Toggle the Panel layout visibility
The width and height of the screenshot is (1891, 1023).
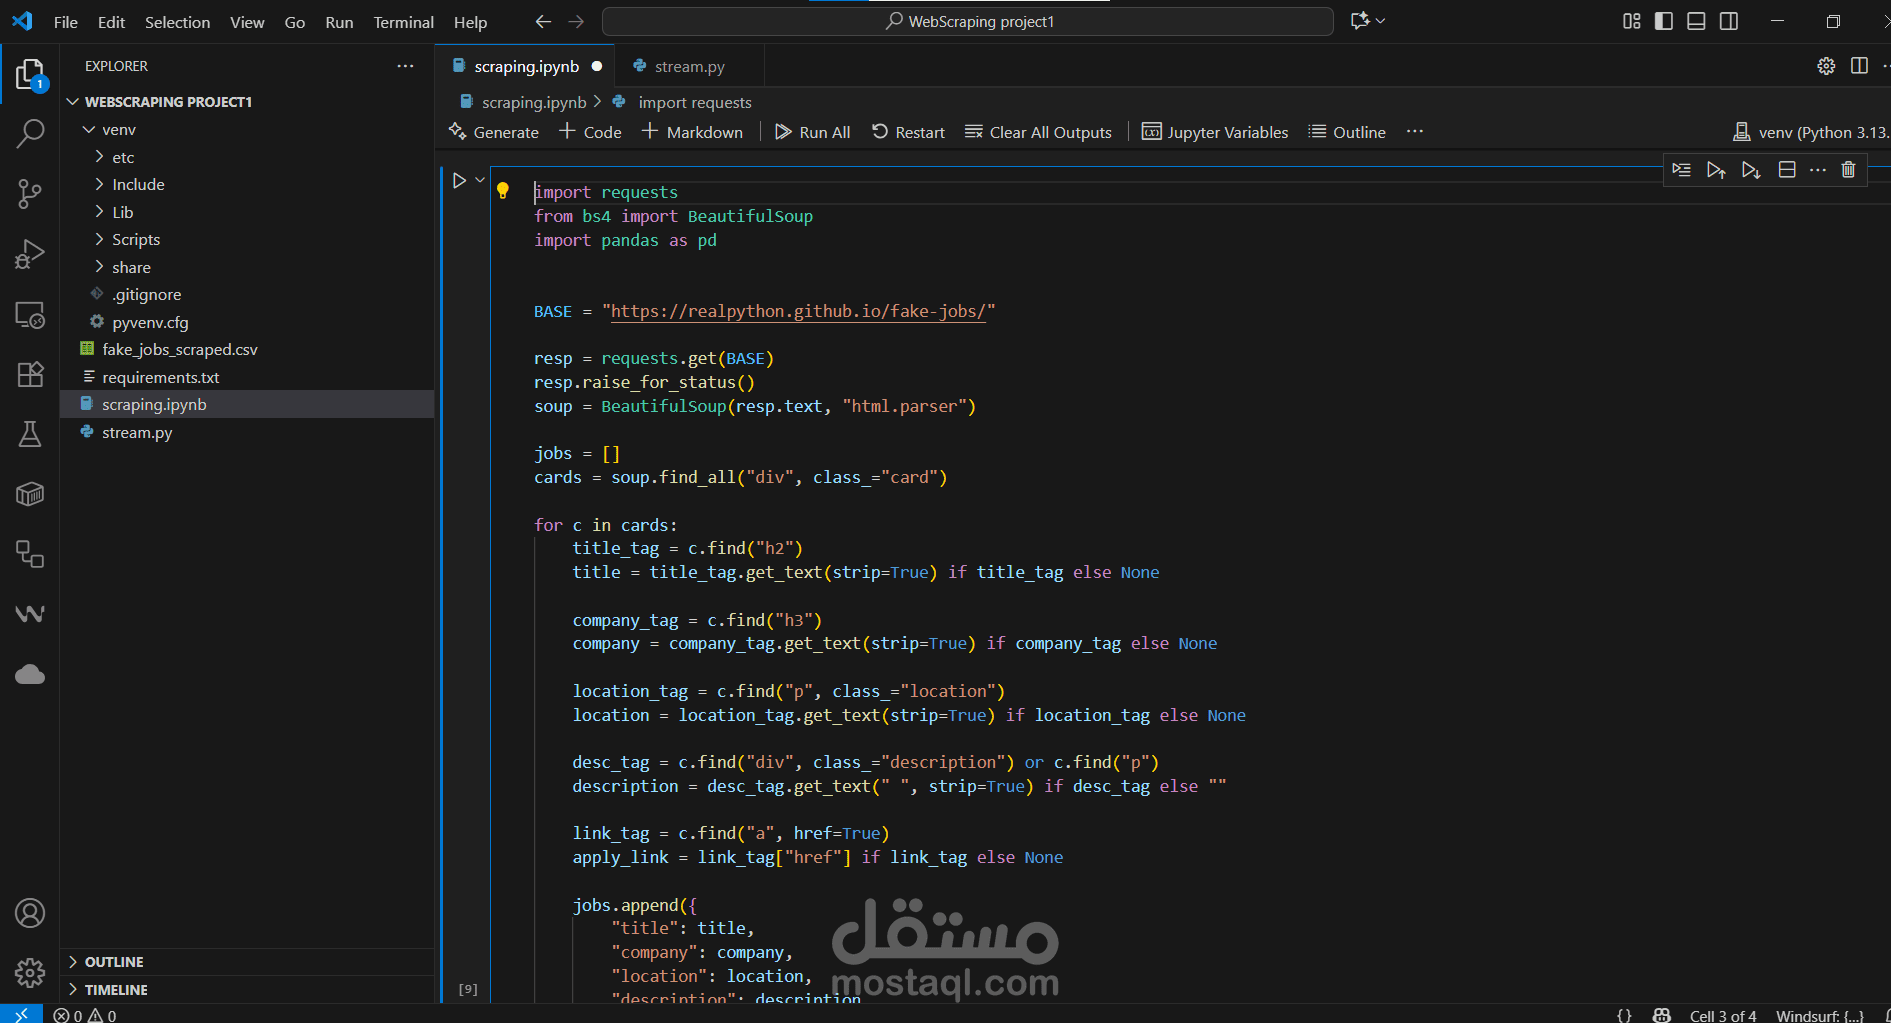pos(1695,20)
